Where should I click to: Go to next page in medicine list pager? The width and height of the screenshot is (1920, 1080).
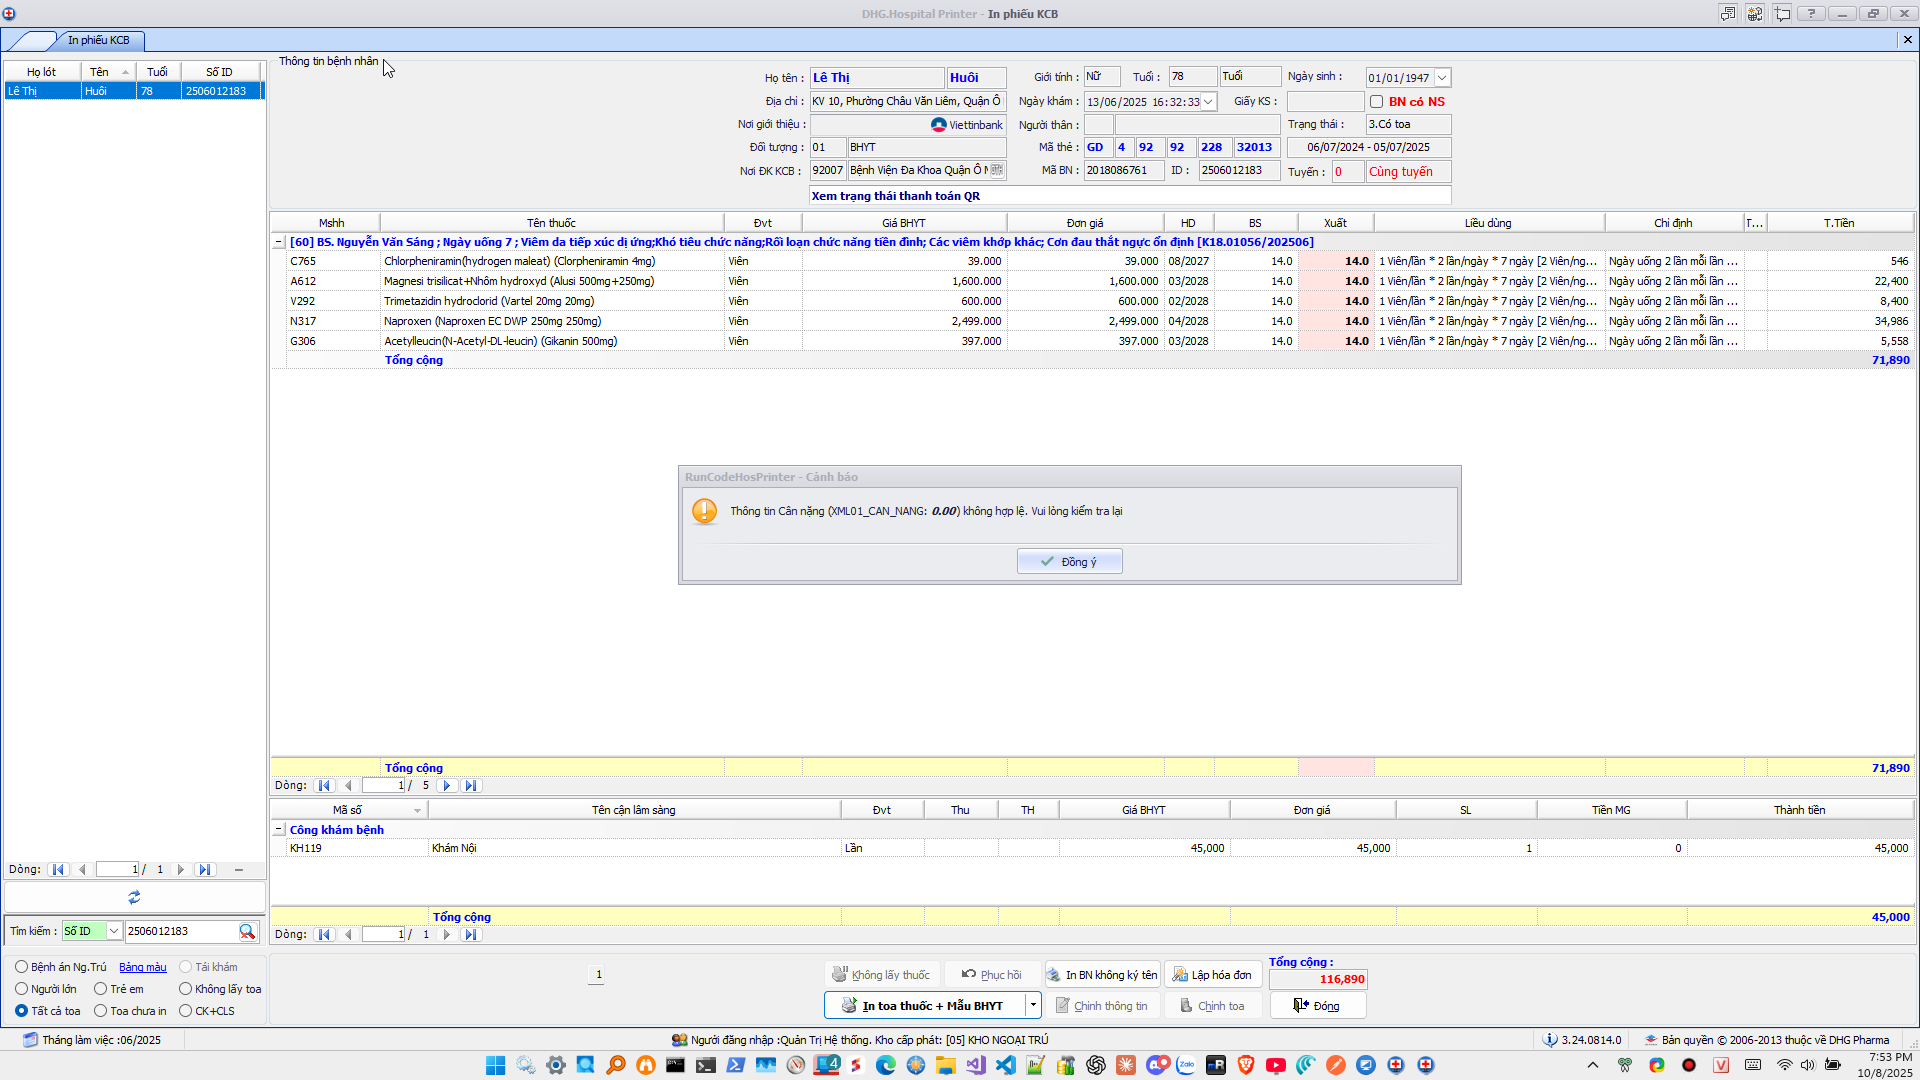click(447, 786)
